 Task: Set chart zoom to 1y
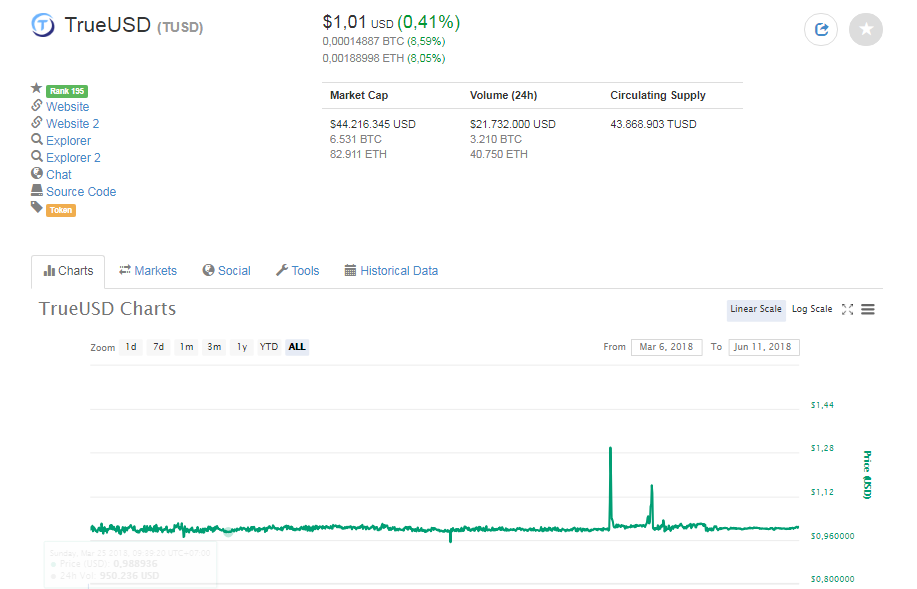click(x=242, y=347)
